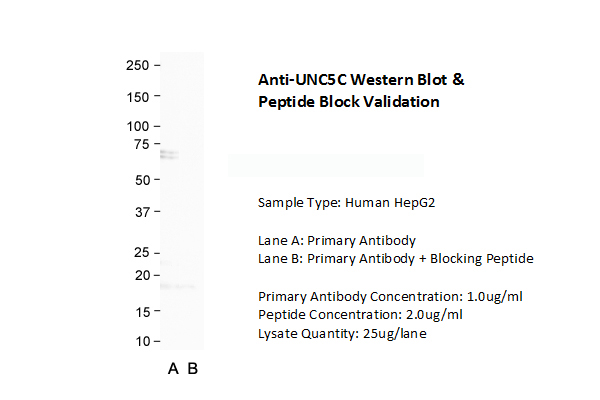Click the Peptide Block Validation heading line
600x400 pixels.
point(349,102)
